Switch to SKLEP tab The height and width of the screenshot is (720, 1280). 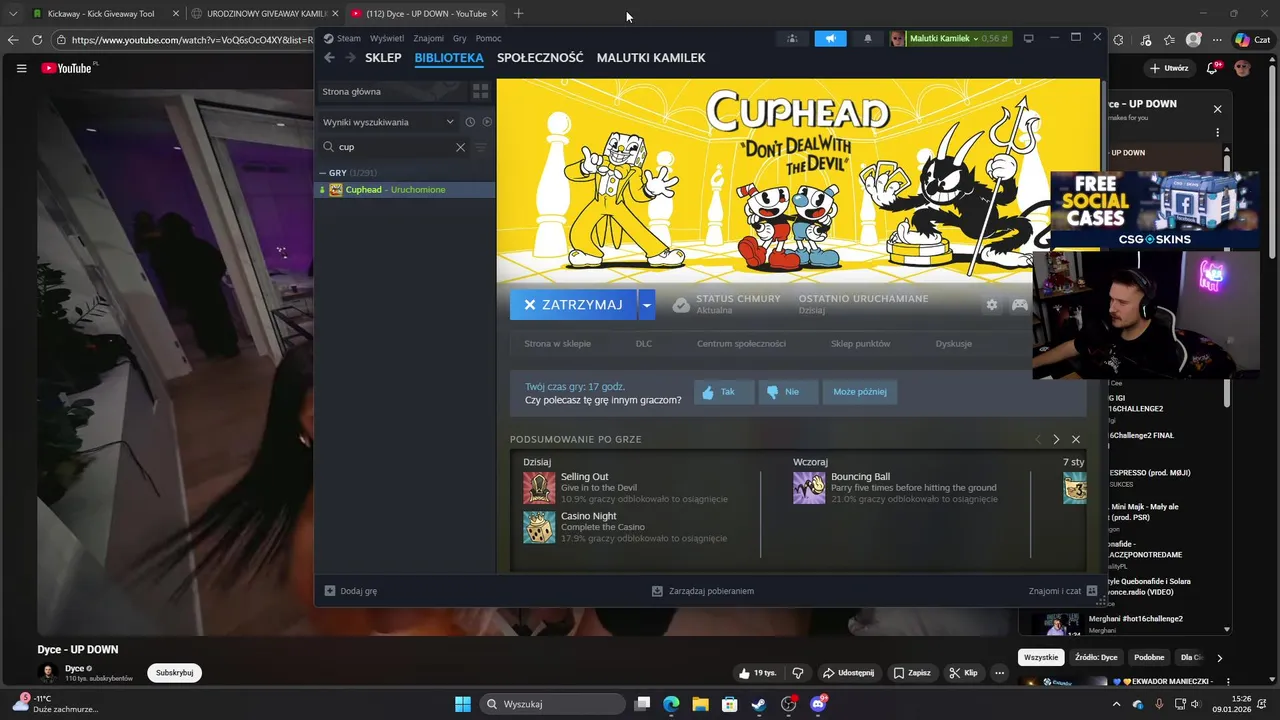point(383,58)
